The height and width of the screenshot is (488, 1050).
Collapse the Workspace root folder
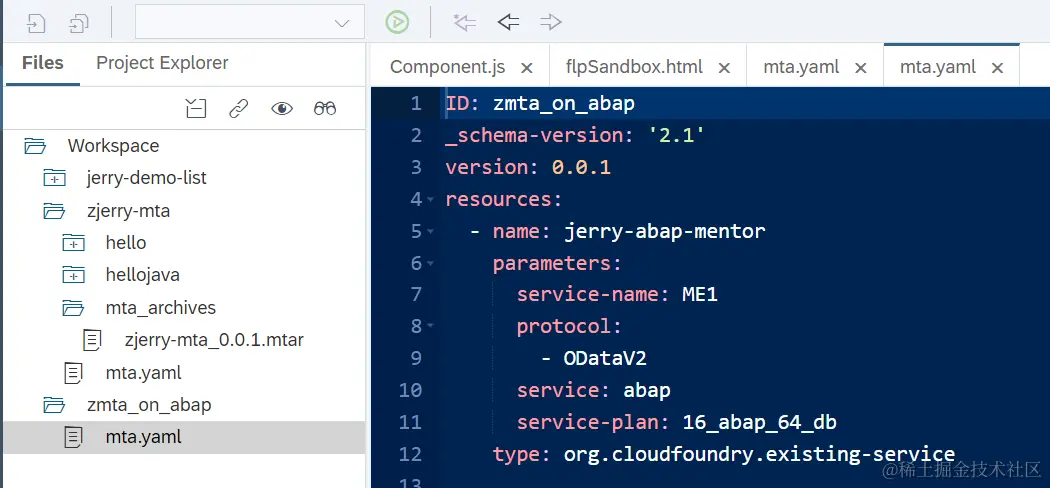click(x=35, y=146)
